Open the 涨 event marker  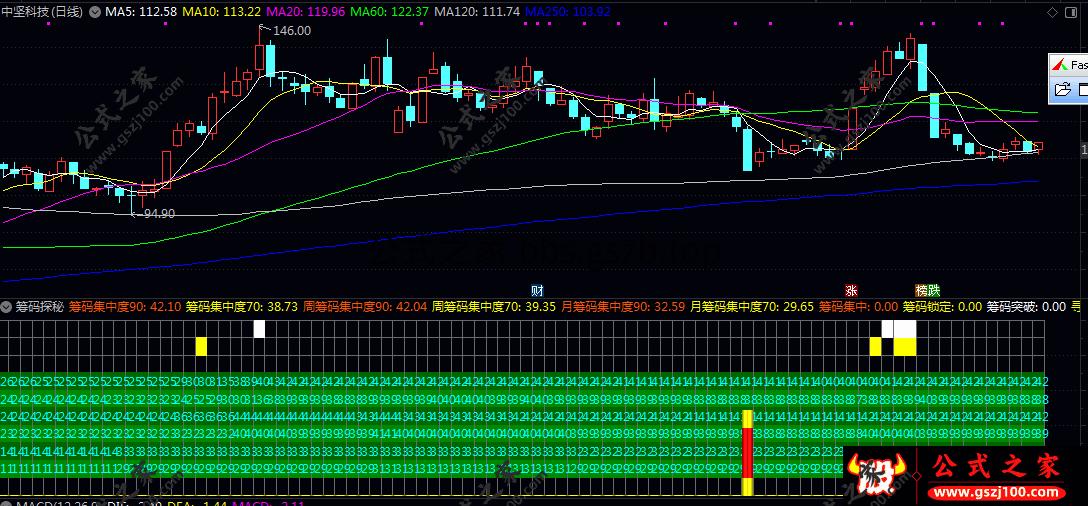click(x=851, y=290)
